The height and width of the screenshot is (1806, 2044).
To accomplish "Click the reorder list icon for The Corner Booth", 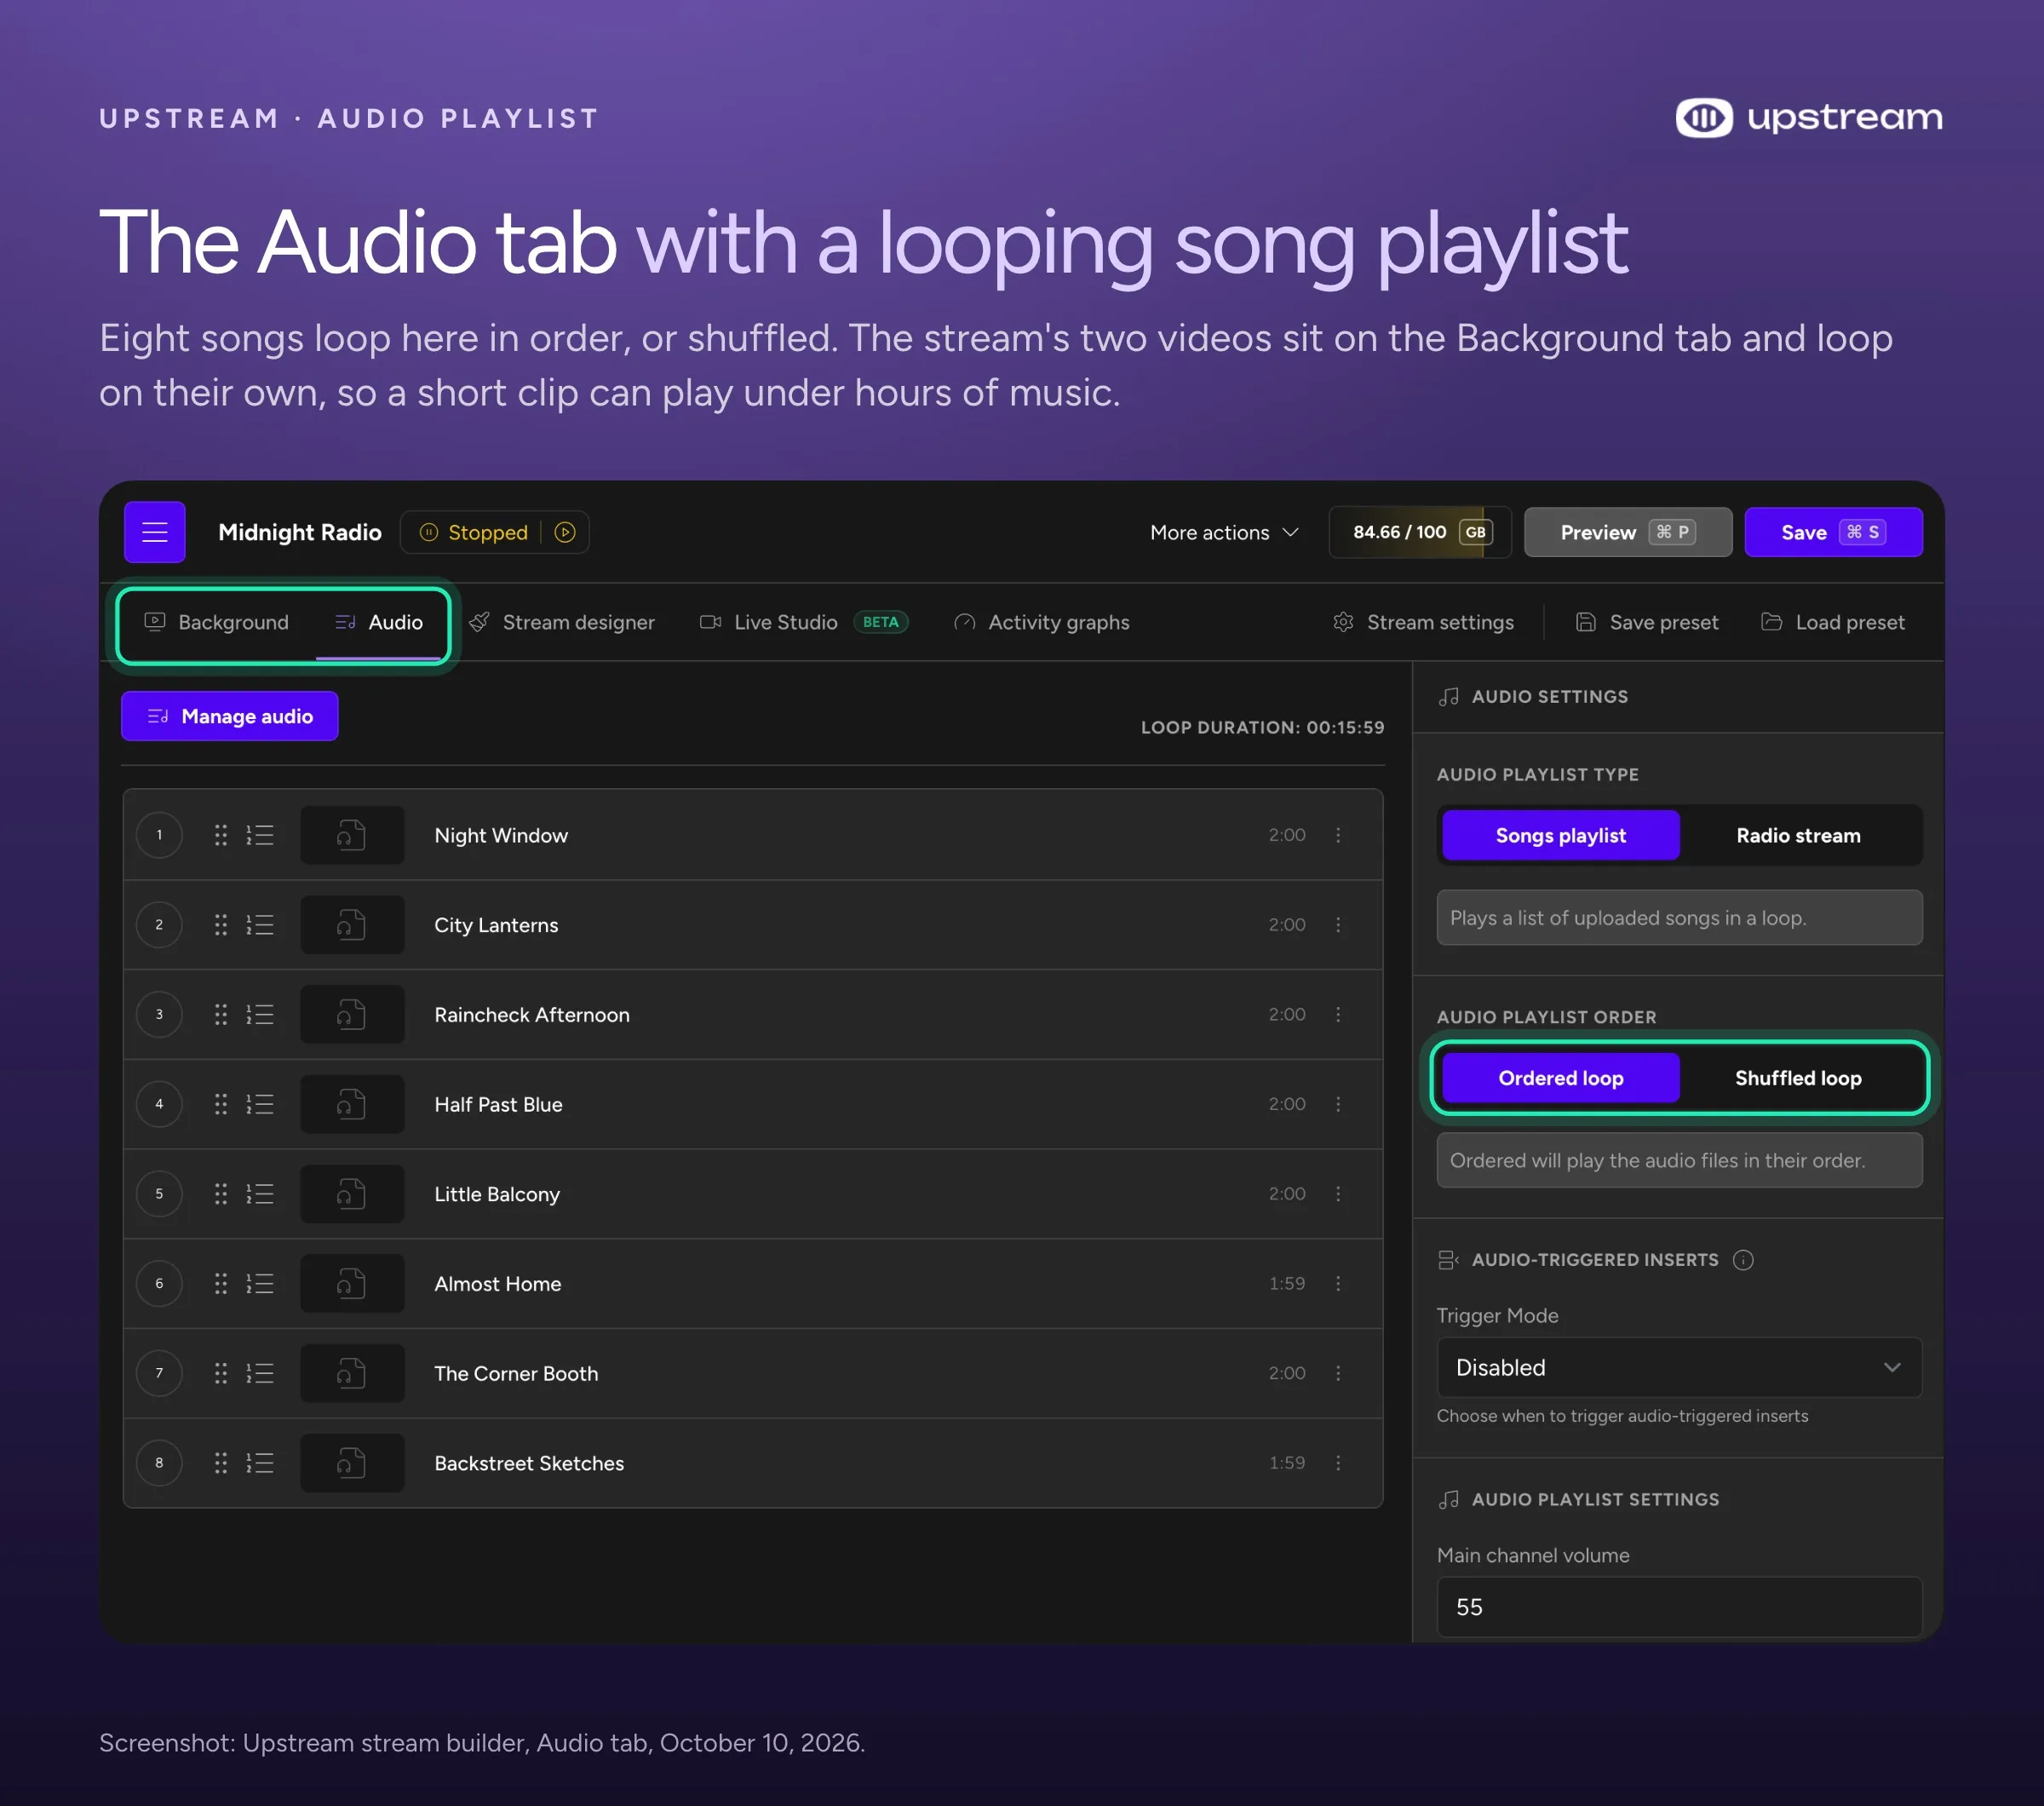I will pyautogui.click(x=260, y=1373).
